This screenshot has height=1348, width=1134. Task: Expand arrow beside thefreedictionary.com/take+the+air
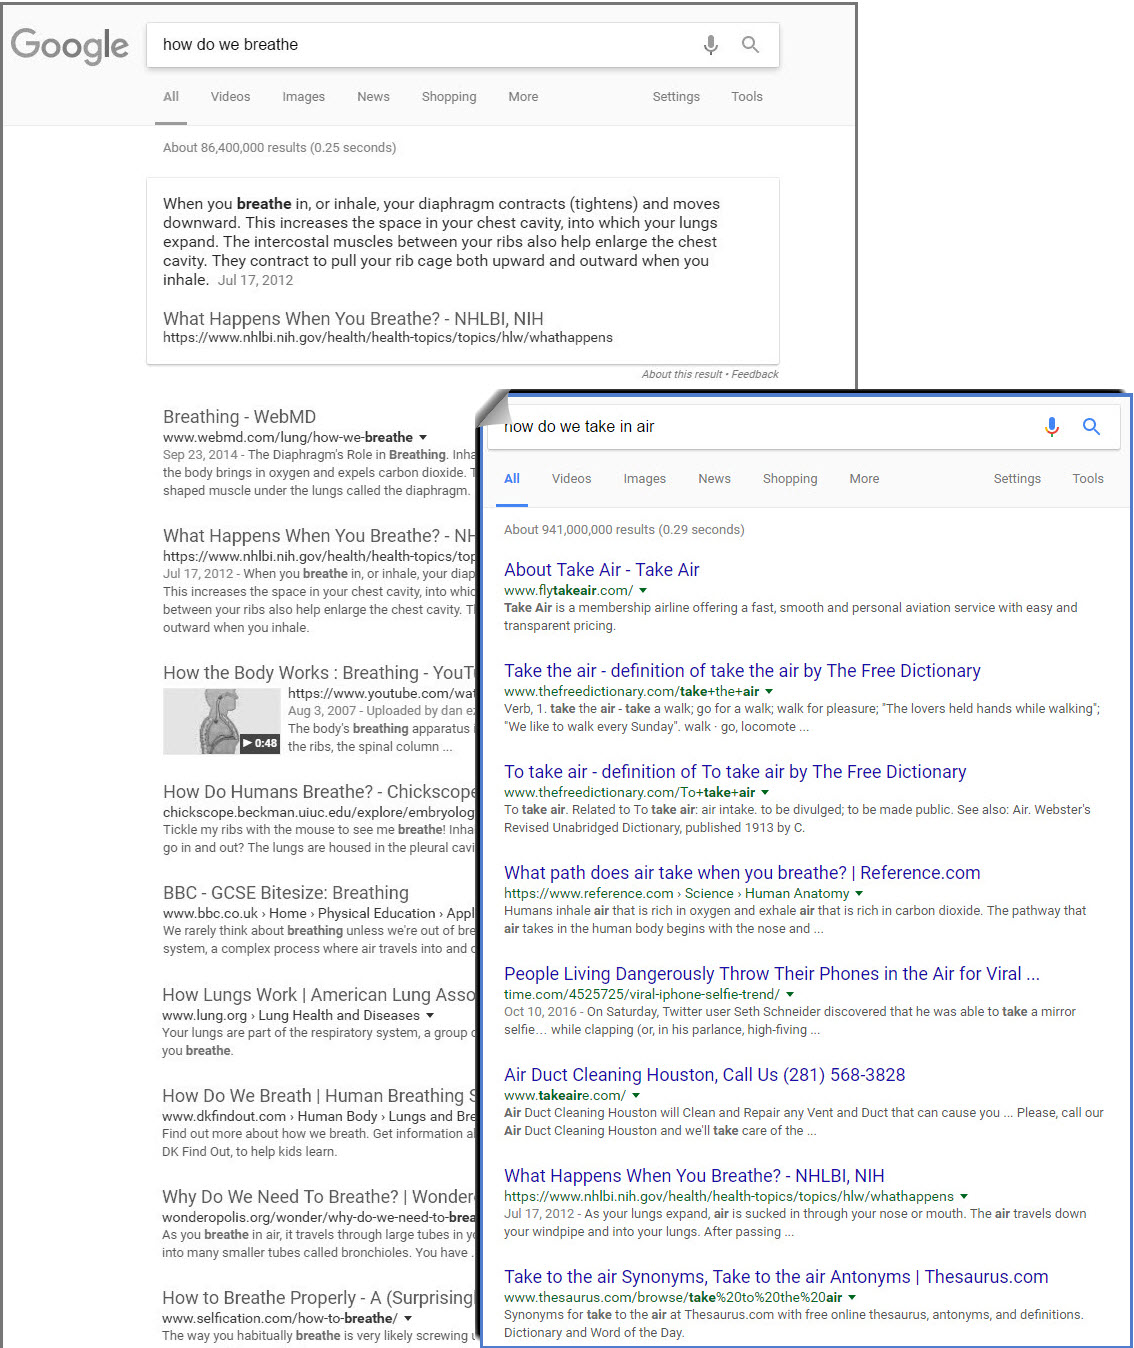[x=769, y=692]
